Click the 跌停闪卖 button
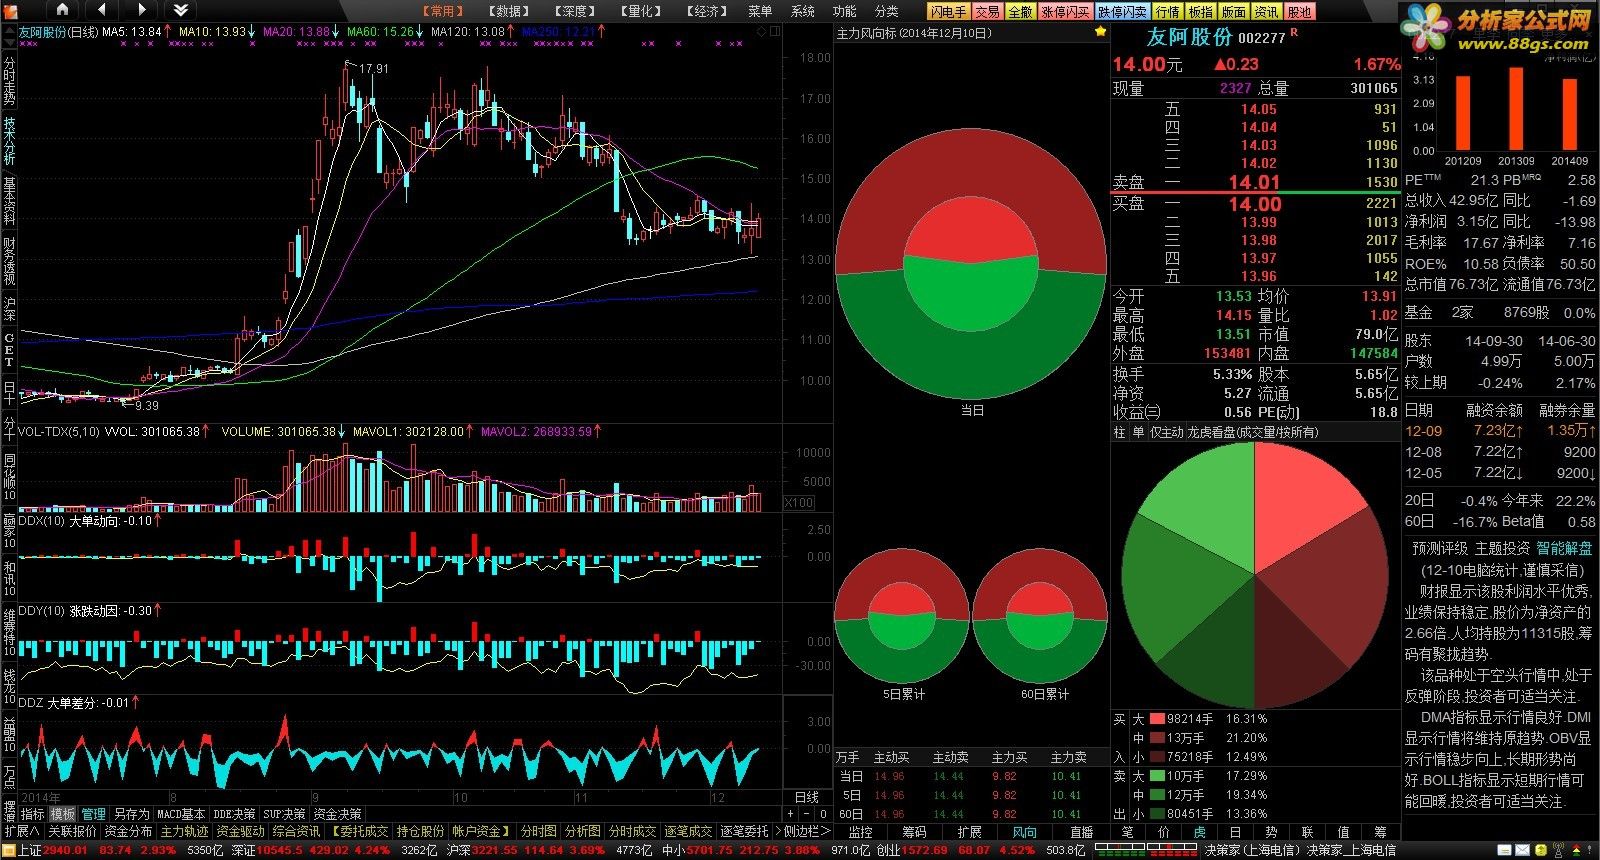 (1122, 12)
